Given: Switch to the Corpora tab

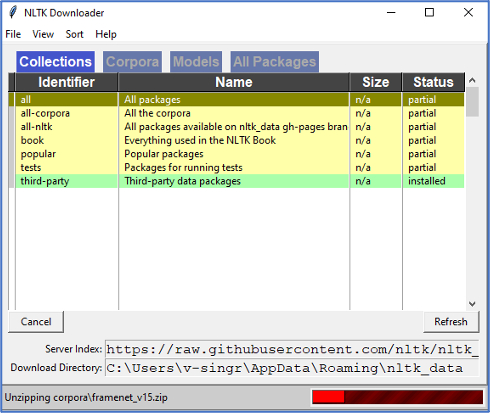Looking at the screenshot, I should (132, 62).
